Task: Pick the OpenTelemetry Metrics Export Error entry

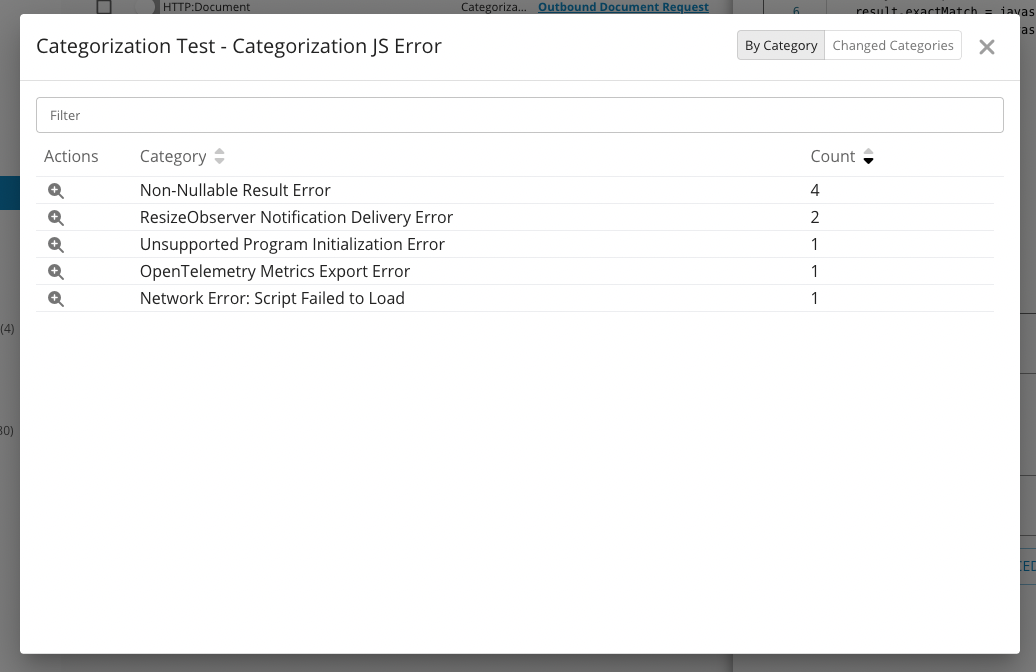Action: (x=275, y=271)
